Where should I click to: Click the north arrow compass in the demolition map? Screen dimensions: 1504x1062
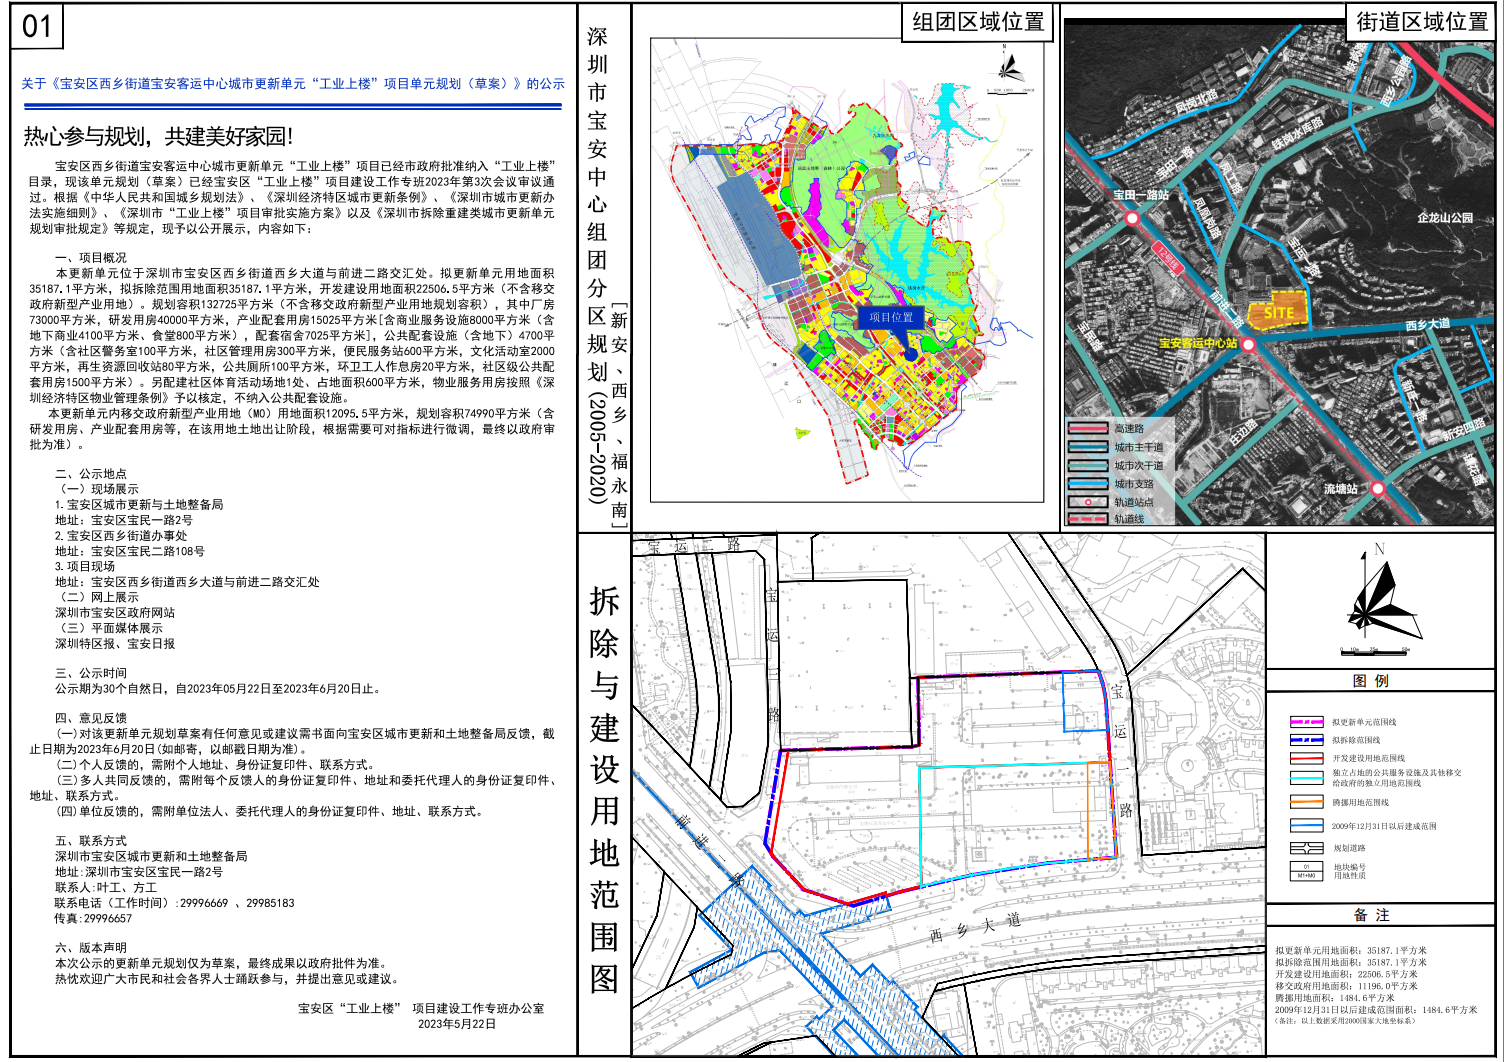click(1384, 593)
